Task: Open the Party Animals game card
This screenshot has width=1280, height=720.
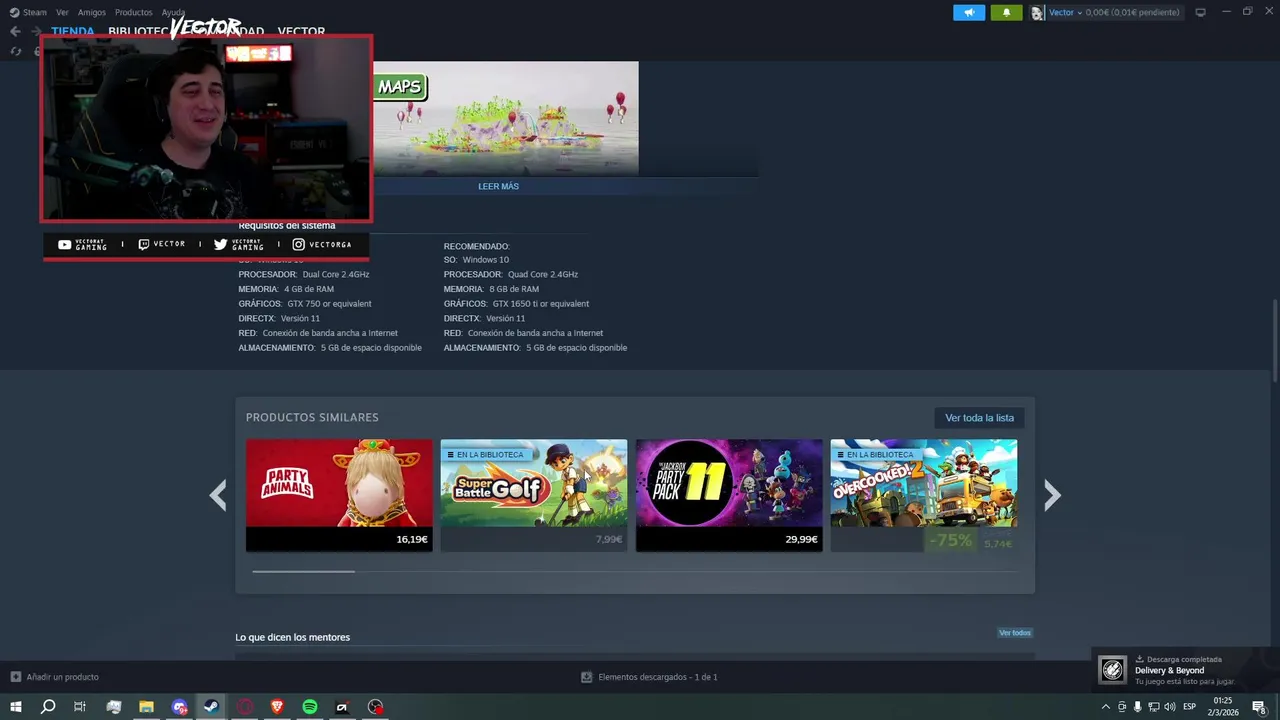Action: 339,495
